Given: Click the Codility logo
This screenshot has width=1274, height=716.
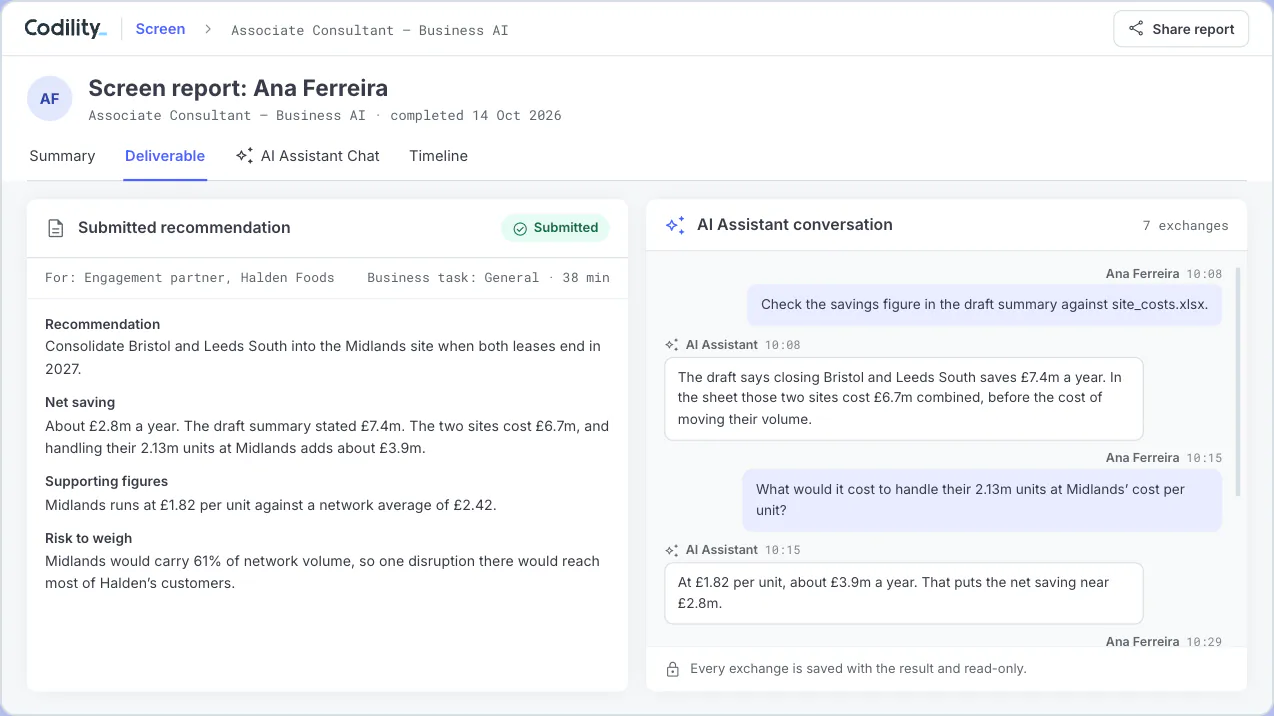Looking at the screenshot, I should pos(65,28).
